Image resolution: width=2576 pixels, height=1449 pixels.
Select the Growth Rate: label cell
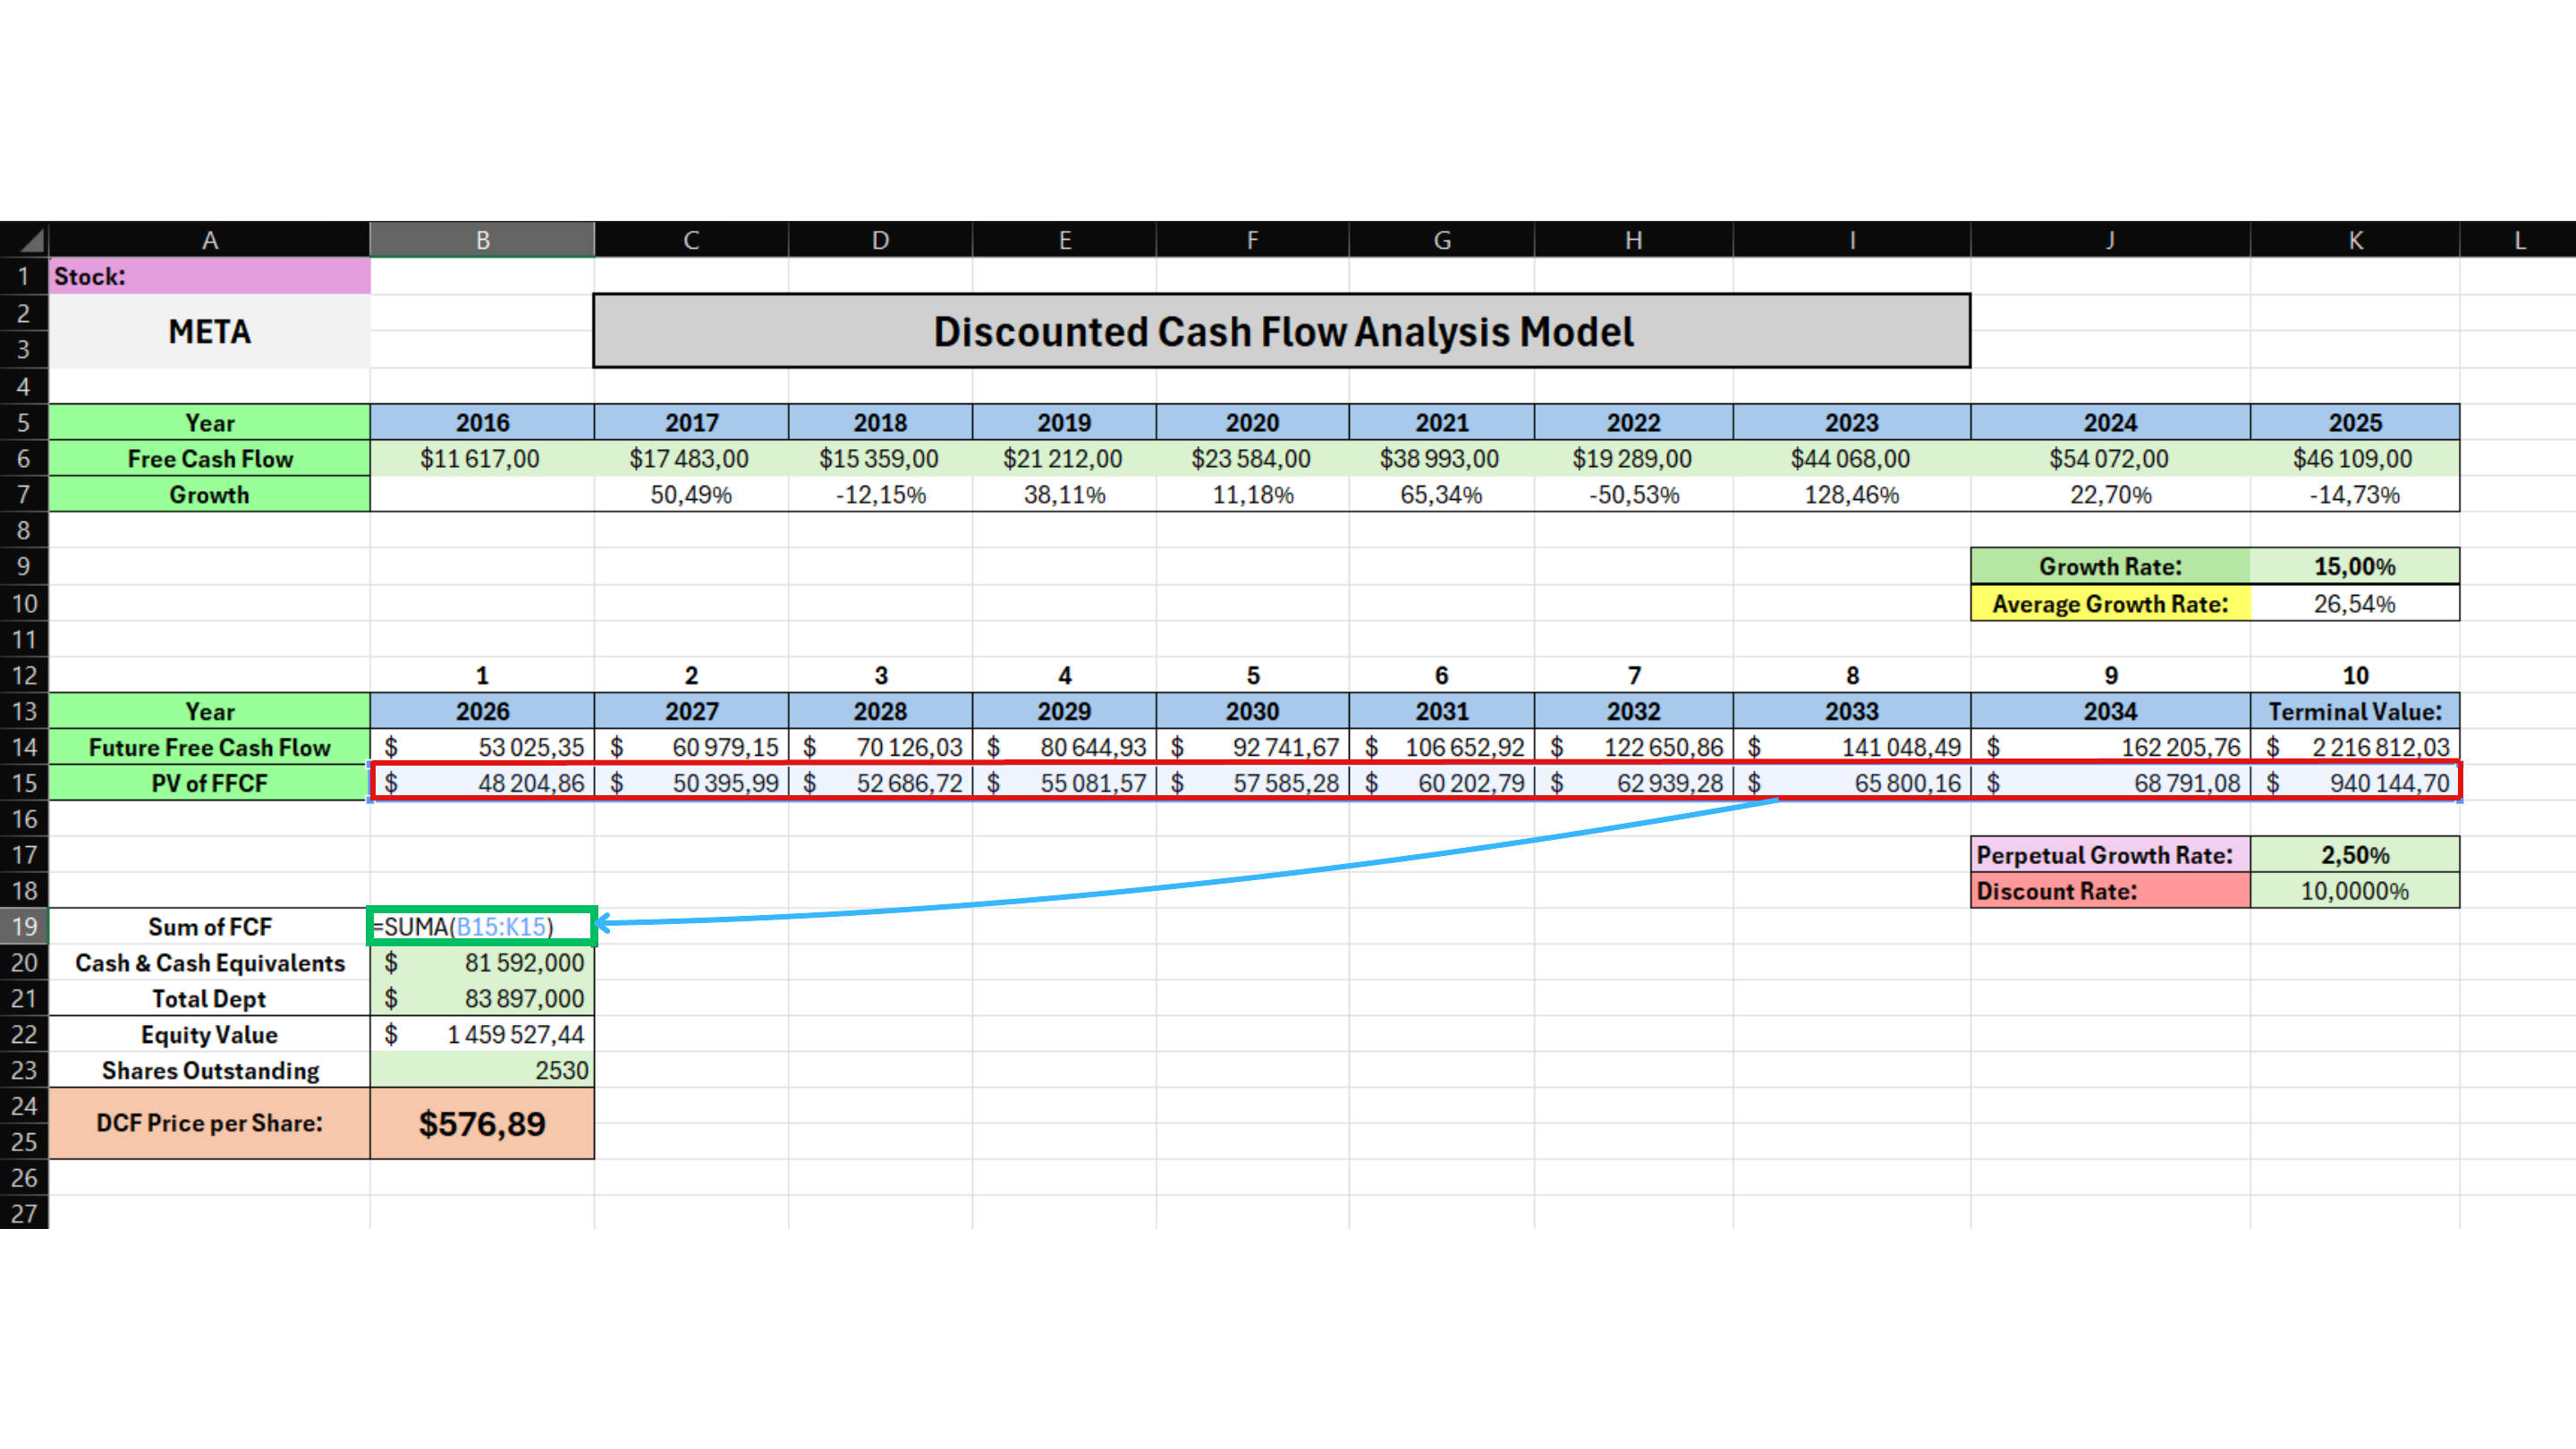(2110, 566)
